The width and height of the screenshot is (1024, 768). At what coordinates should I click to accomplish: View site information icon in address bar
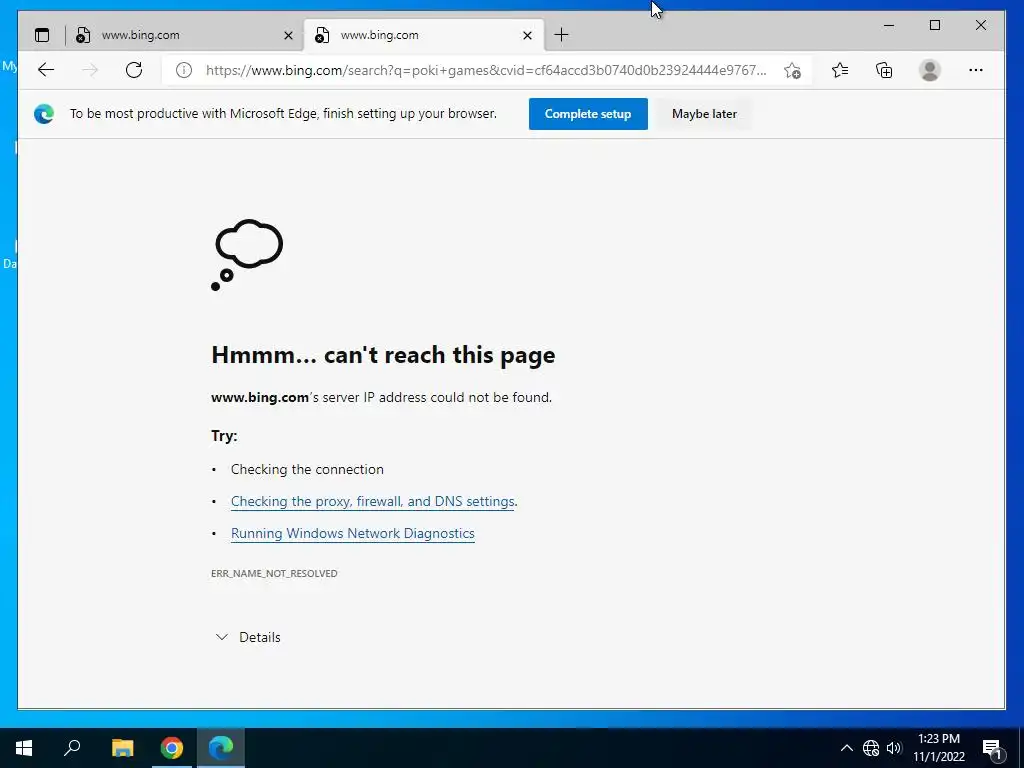click(x=184, y=70)
